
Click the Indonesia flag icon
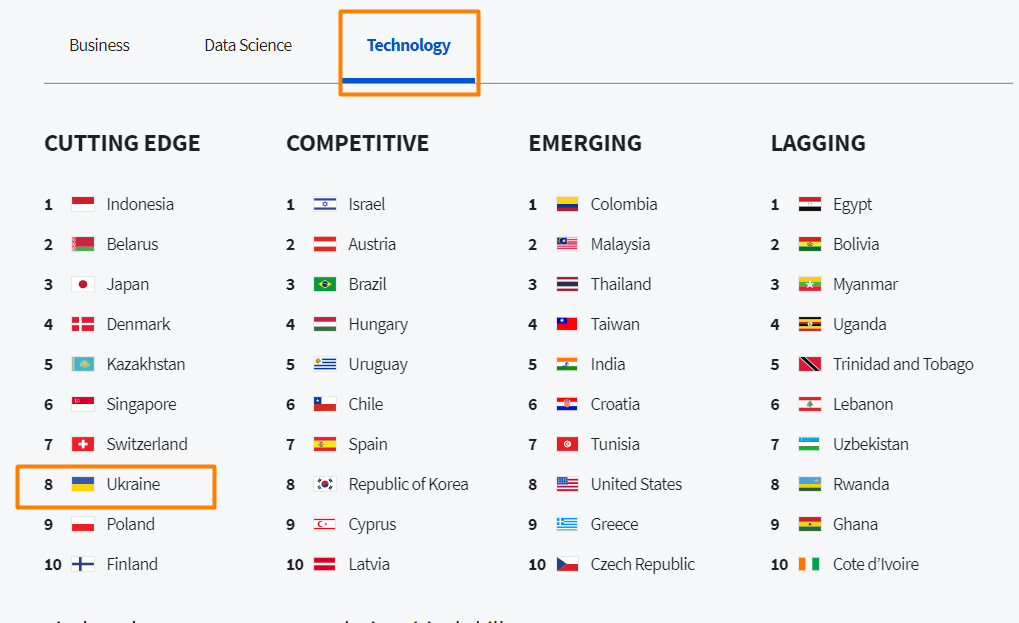(83, 205)
